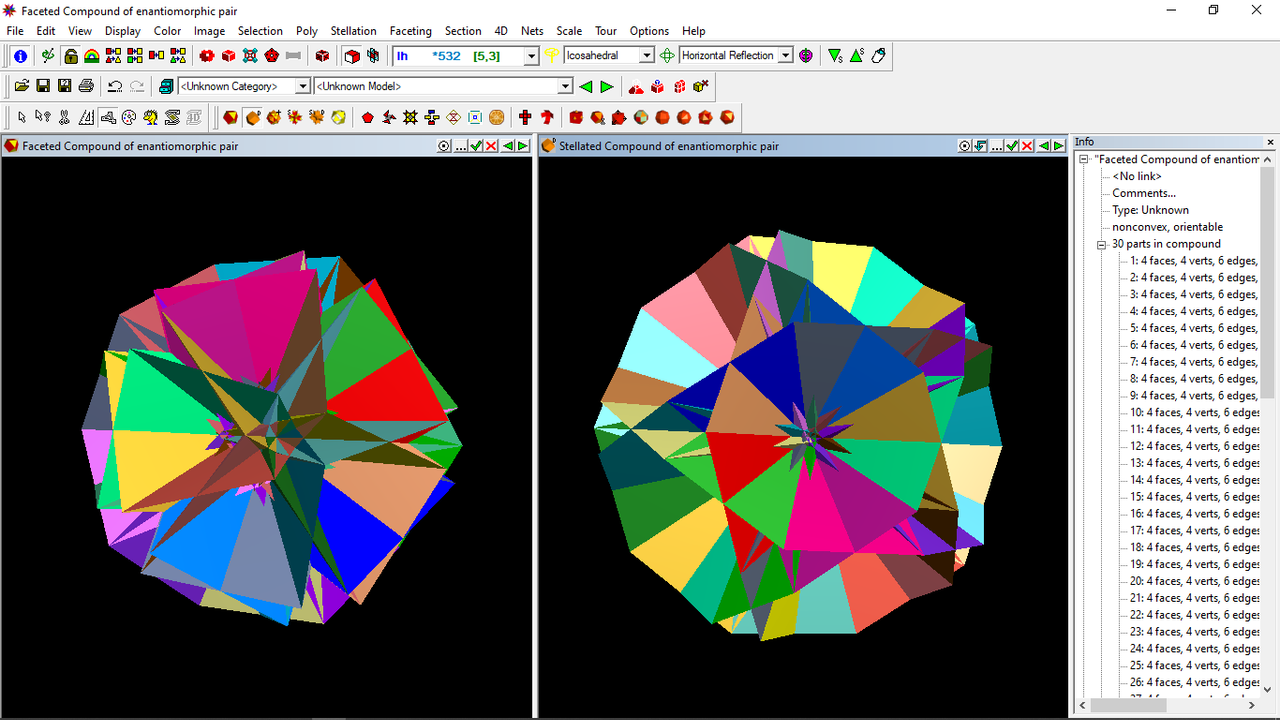Click the ellipsis button in left view header
Image resolution: width=1280 pixels, height=720 pixels.
pos(460,146)
